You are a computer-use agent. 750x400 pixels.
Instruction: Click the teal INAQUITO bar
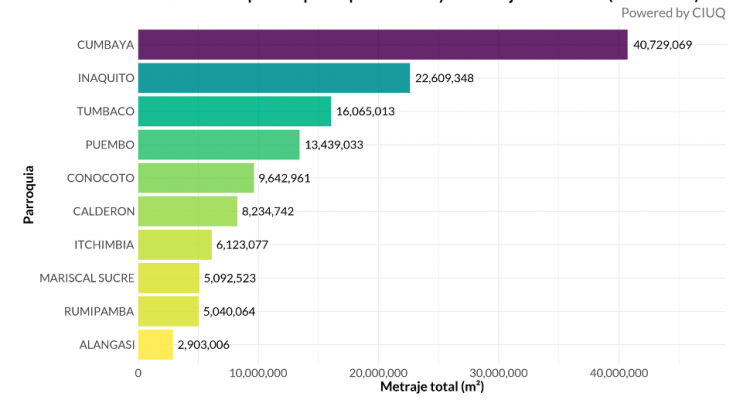pyautogui.click(x=273, y=78)
